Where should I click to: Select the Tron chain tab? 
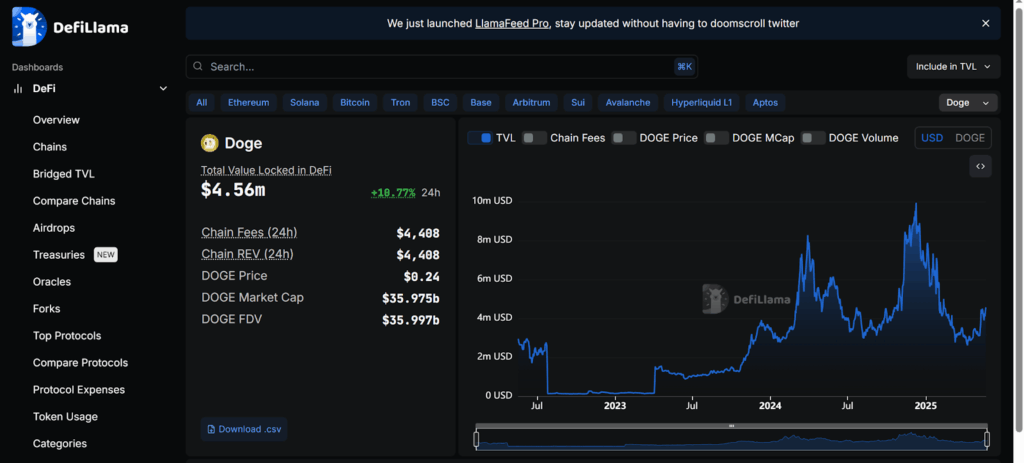[x=400, y=103]
